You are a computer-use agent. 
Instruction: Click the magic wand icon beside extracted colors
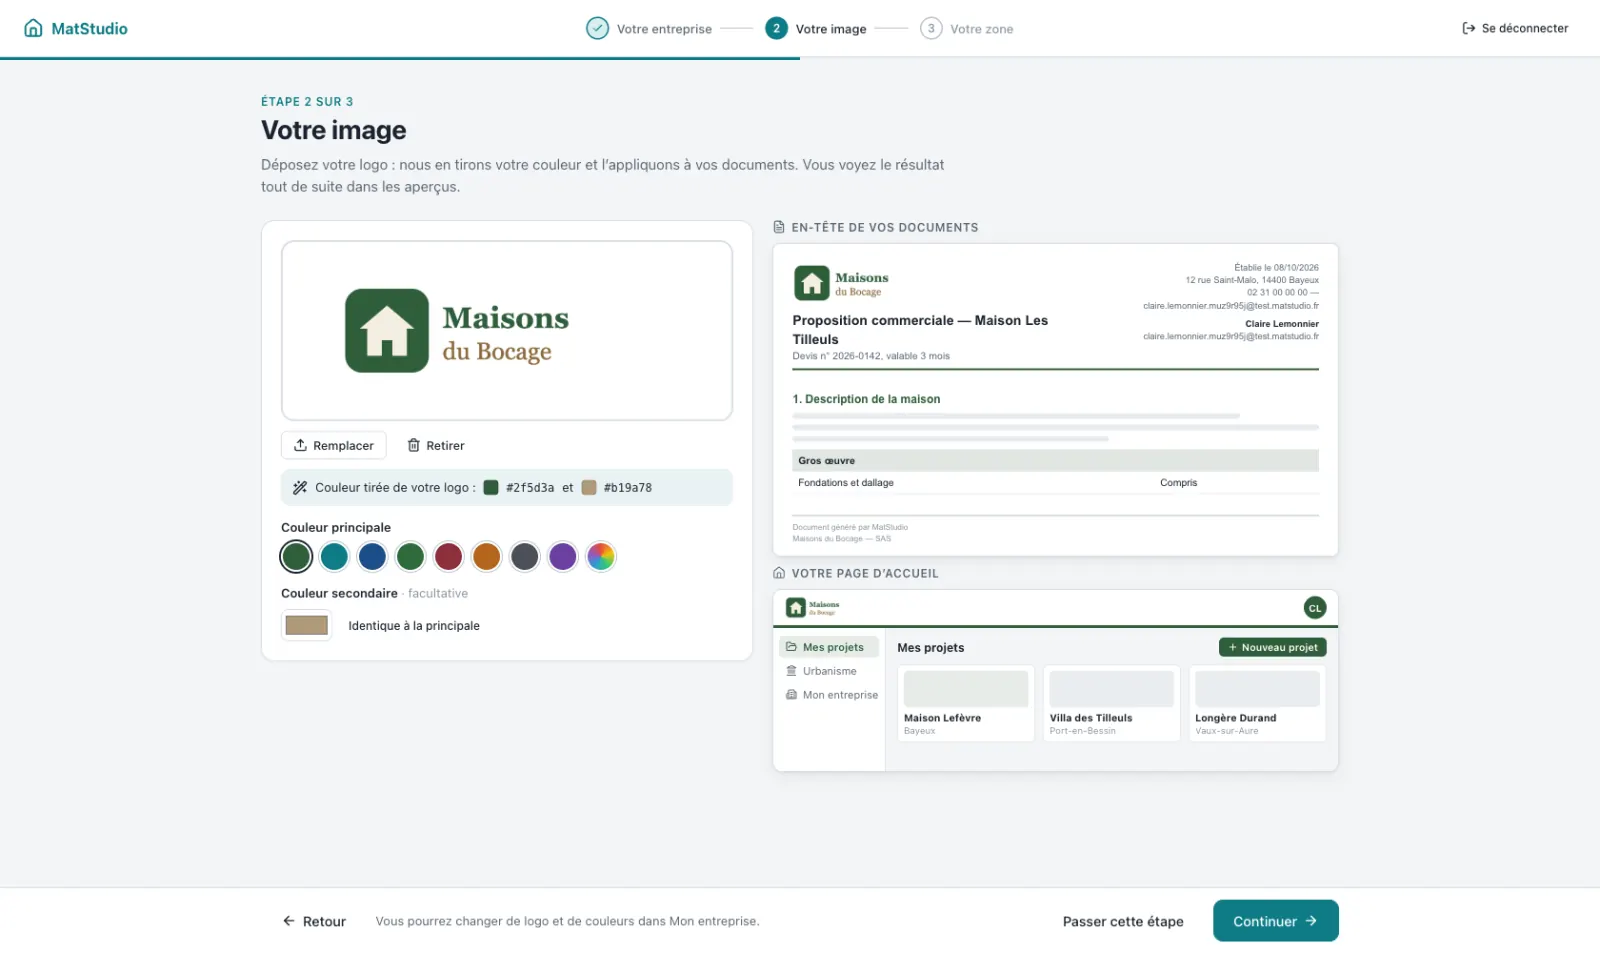coord(300,488)
